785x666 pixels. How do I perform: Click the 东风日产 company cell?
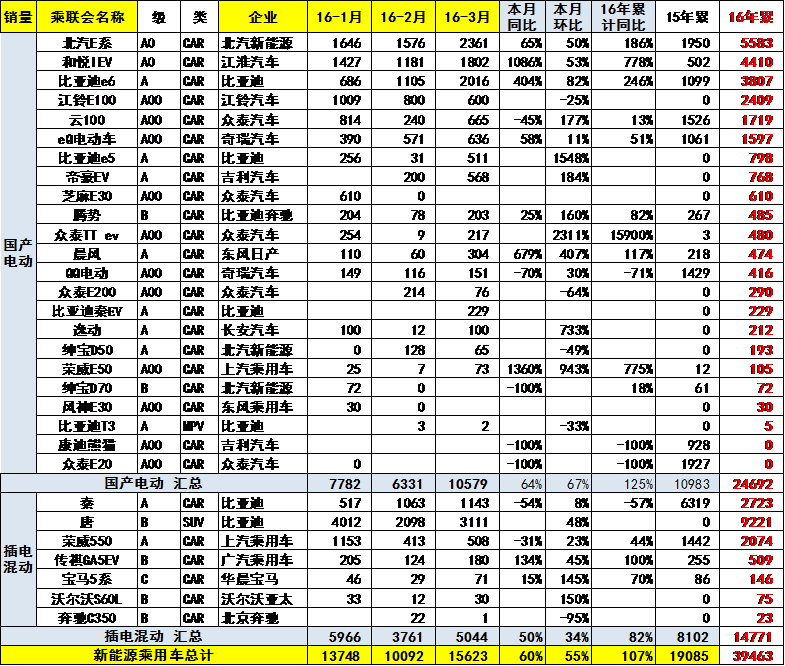(263, 254)
